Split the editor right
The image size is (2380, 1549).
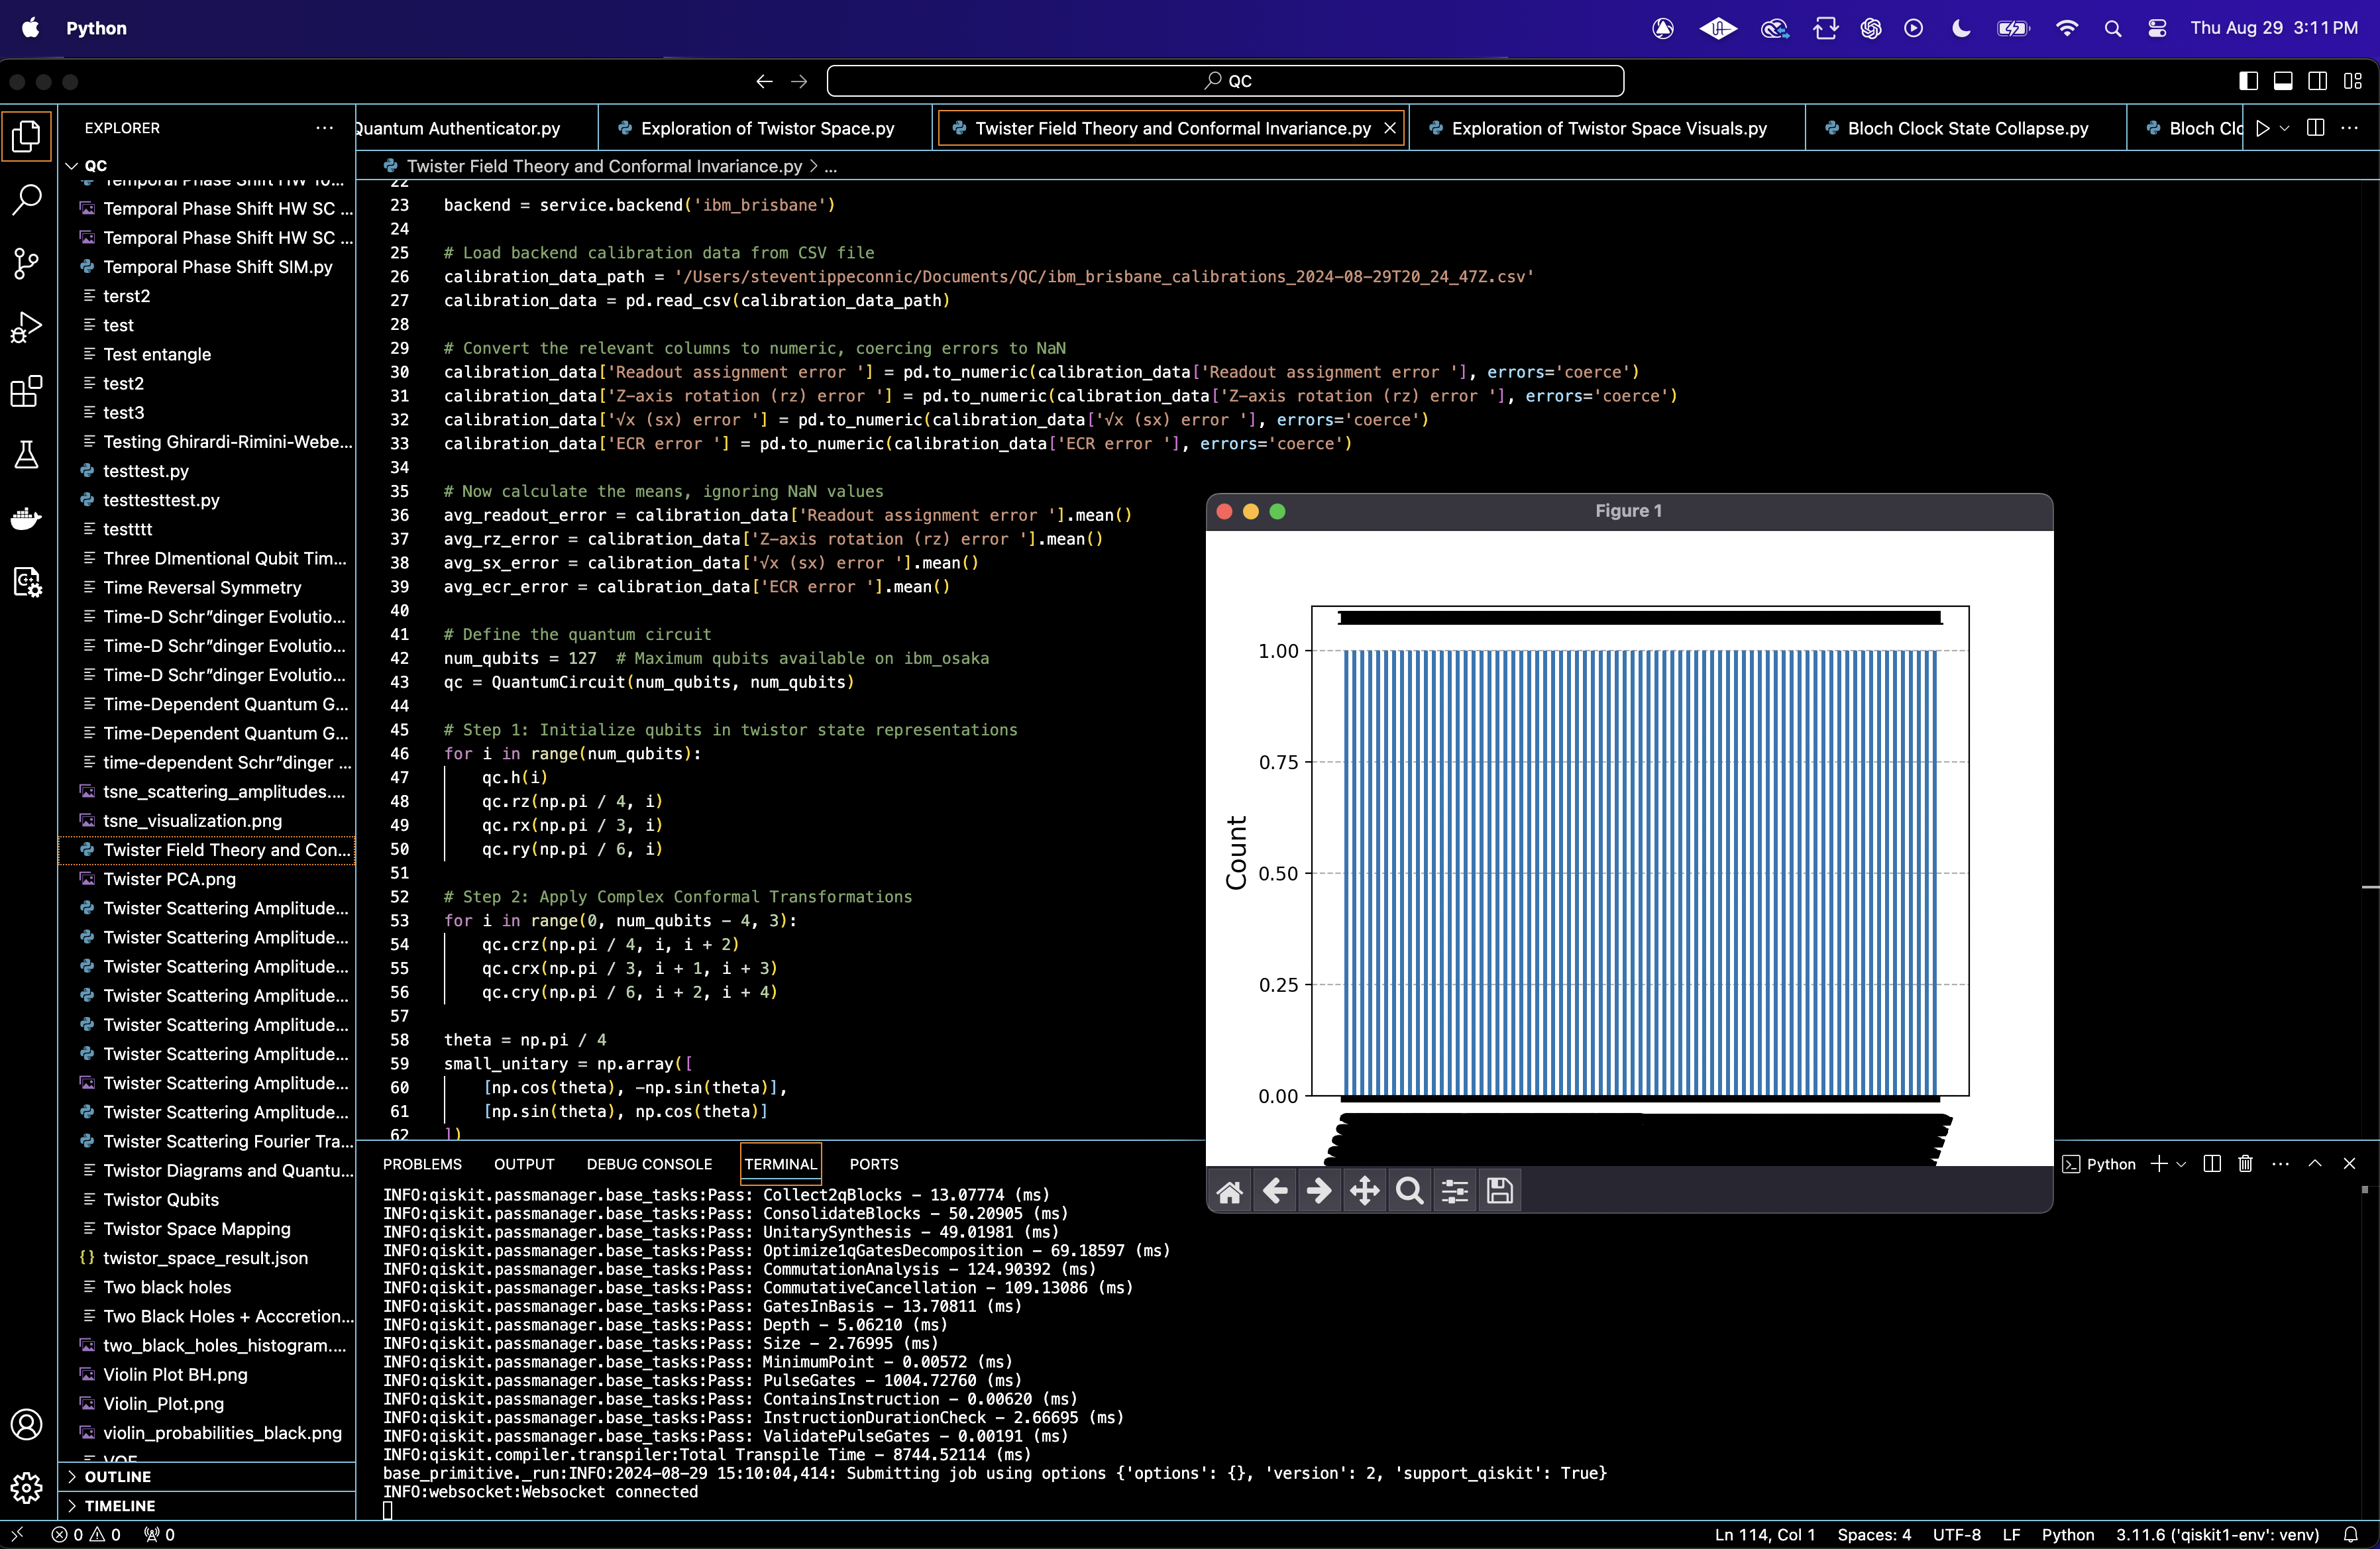tap(2315, 128)
